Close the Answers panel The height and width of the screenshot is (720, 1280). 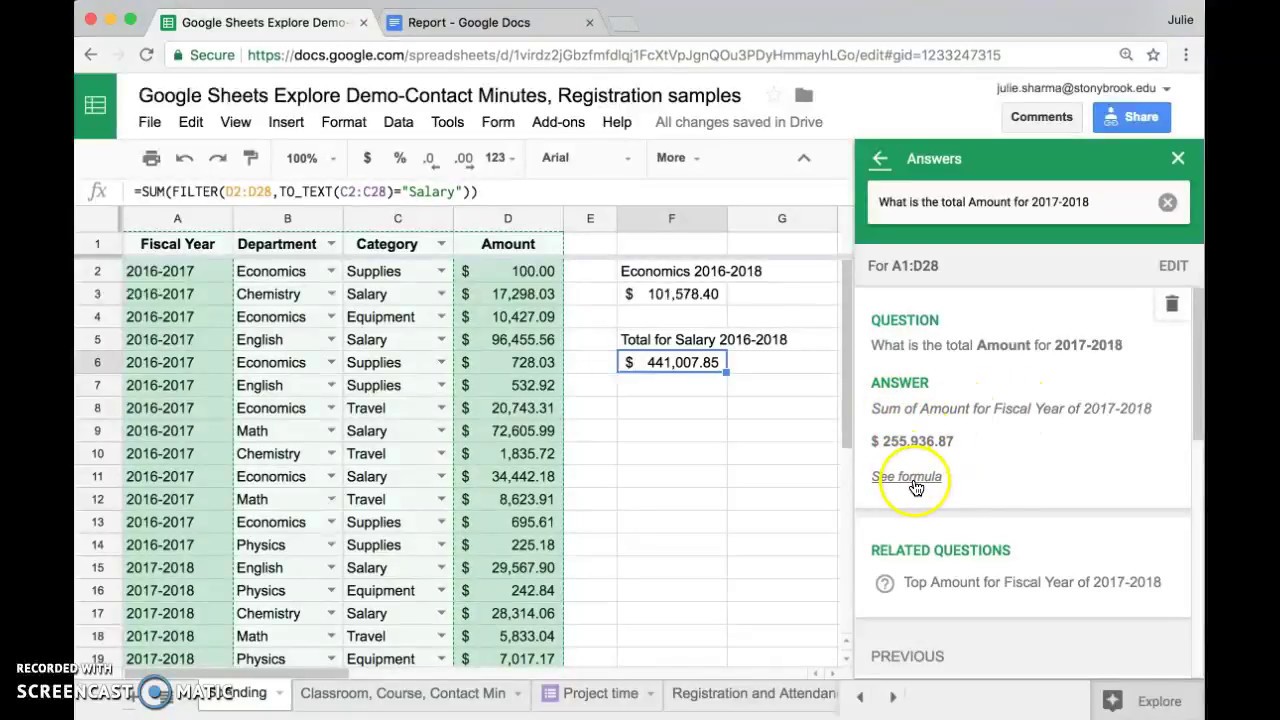1178,158
